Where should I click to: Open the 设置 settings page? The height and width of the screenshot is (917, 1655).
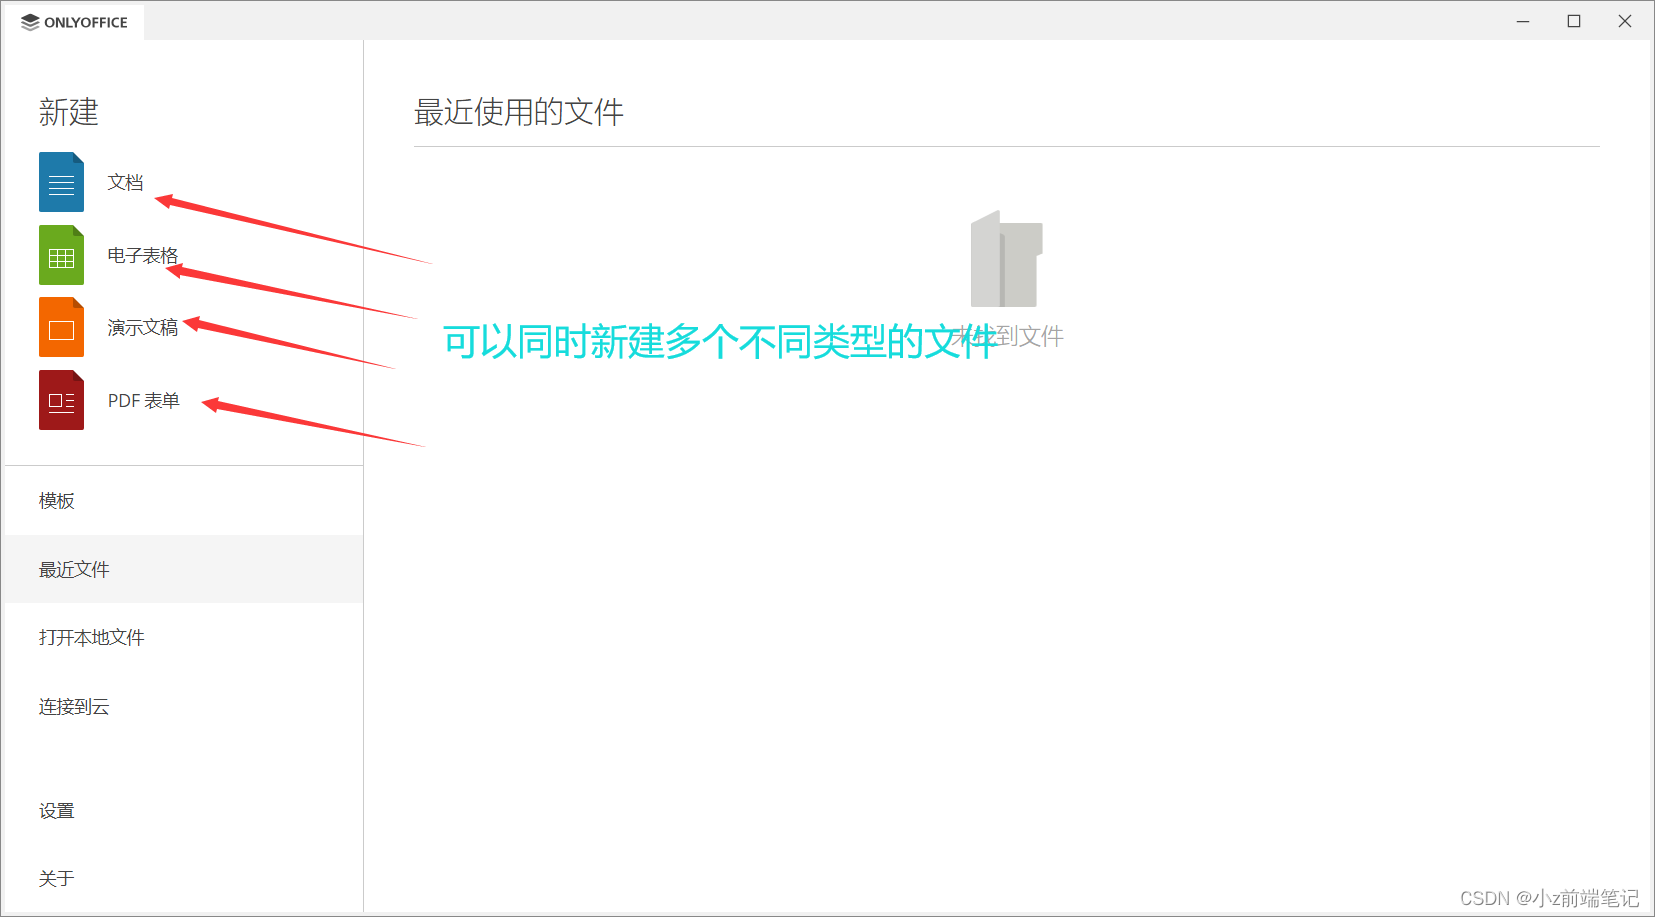point(183,810)
